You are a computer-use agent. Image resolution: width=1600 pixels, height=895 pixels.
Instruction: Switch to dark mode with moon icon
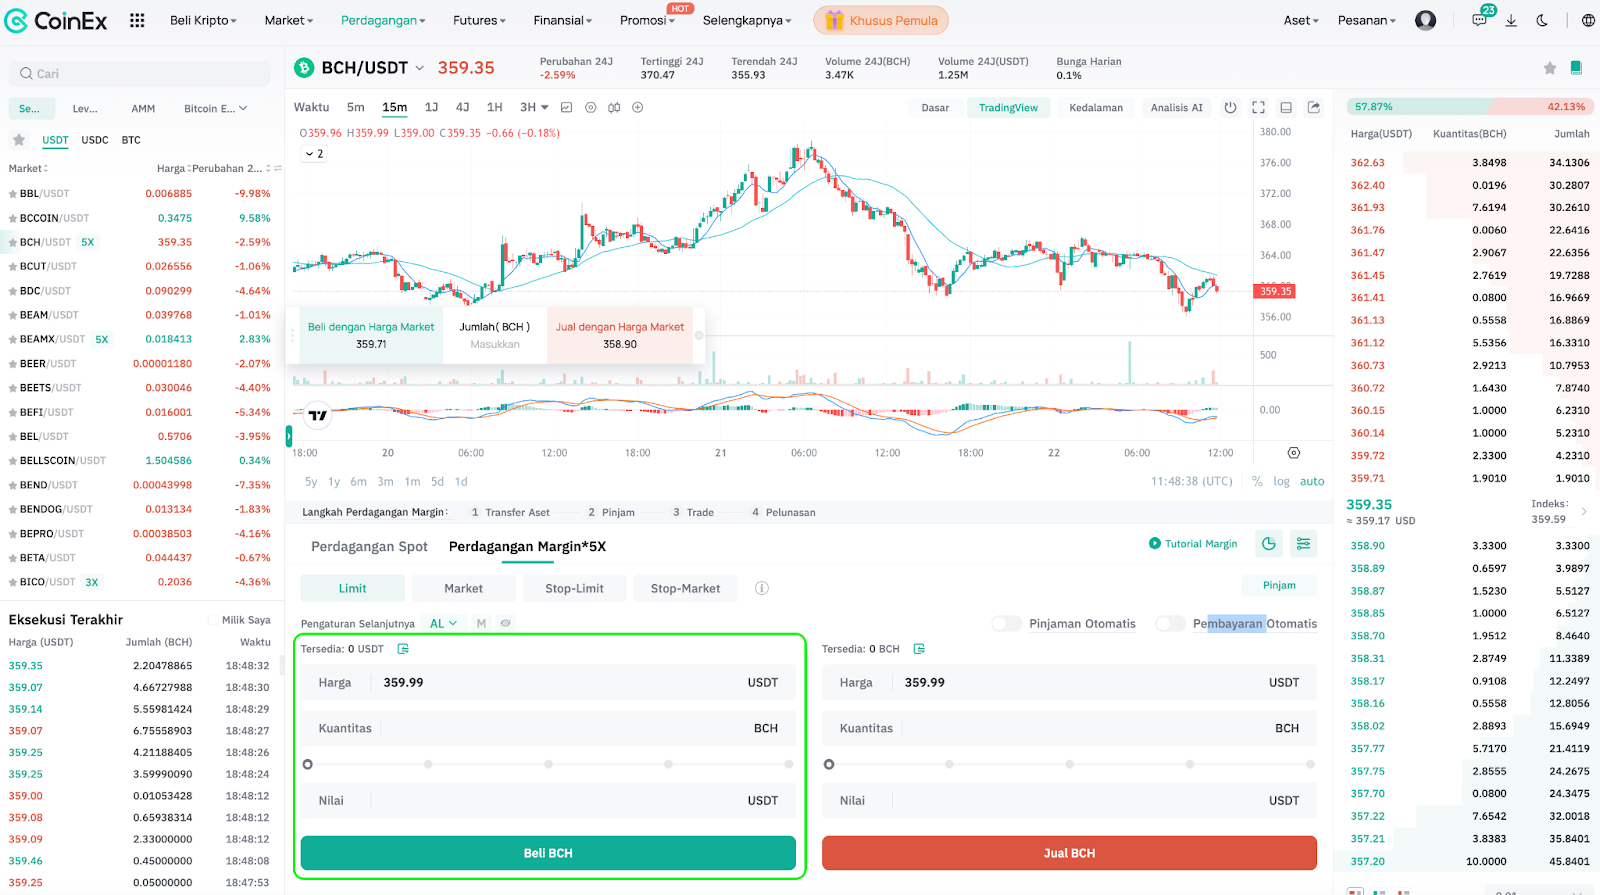1542,20
